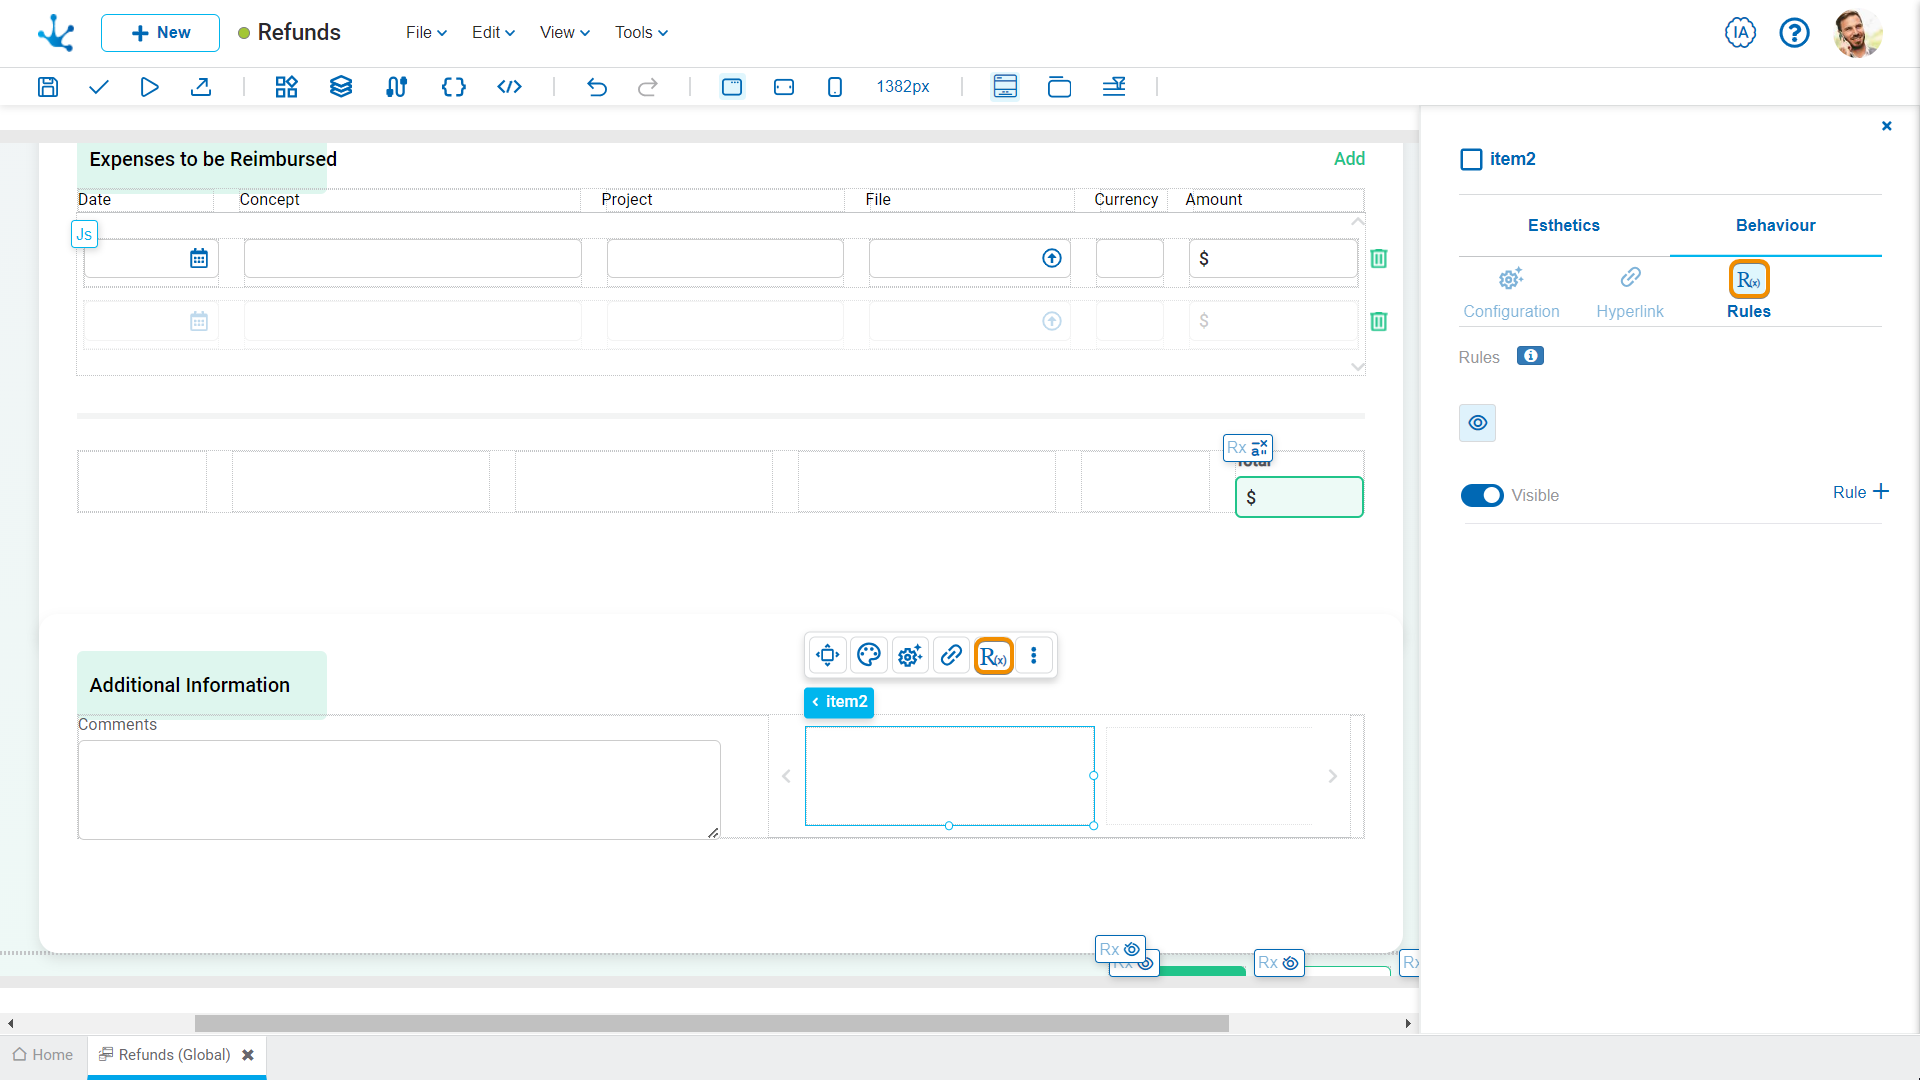Screen dimensions: 1920x1080
Task: Toggle the Visible switch for item2
Action: [1482, 495]
